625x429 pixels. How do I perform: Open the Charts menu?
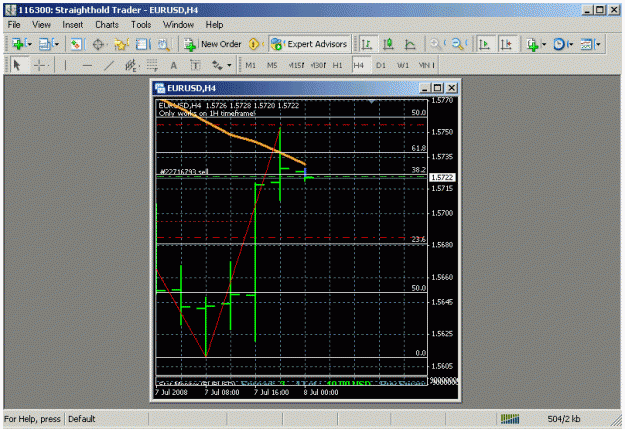[x=107, y=25]
